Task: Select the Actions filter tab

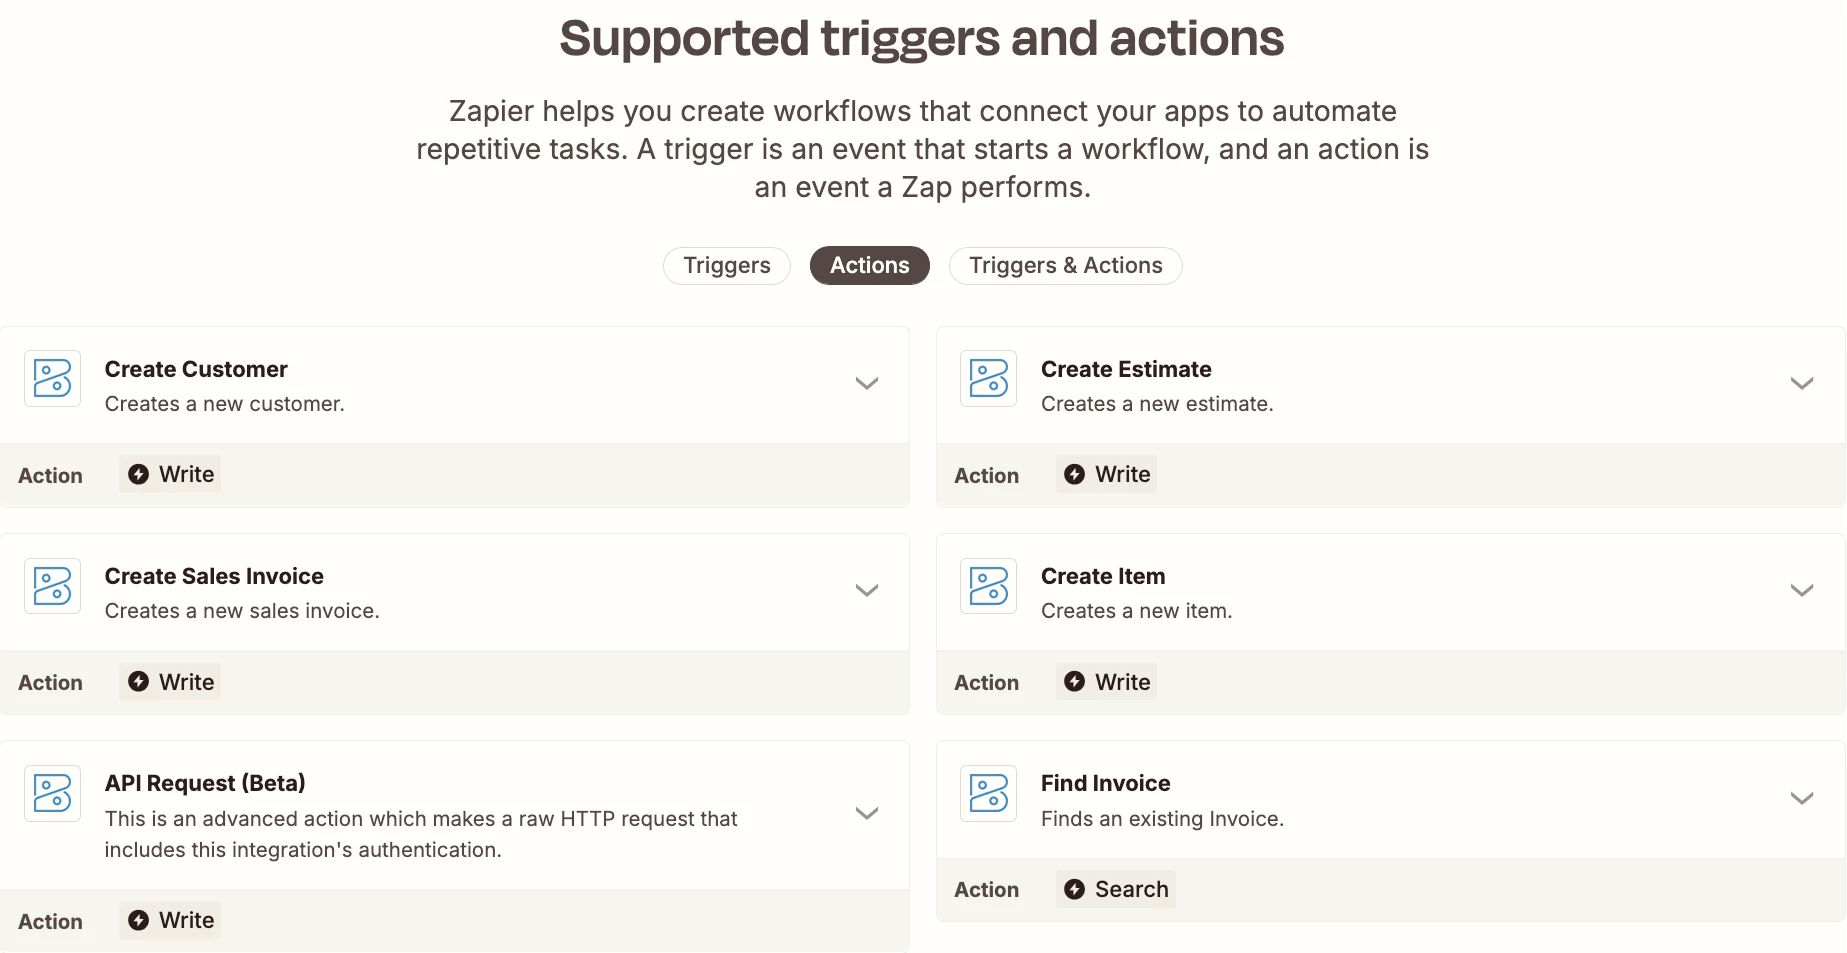Action: (x=870, y=266)
